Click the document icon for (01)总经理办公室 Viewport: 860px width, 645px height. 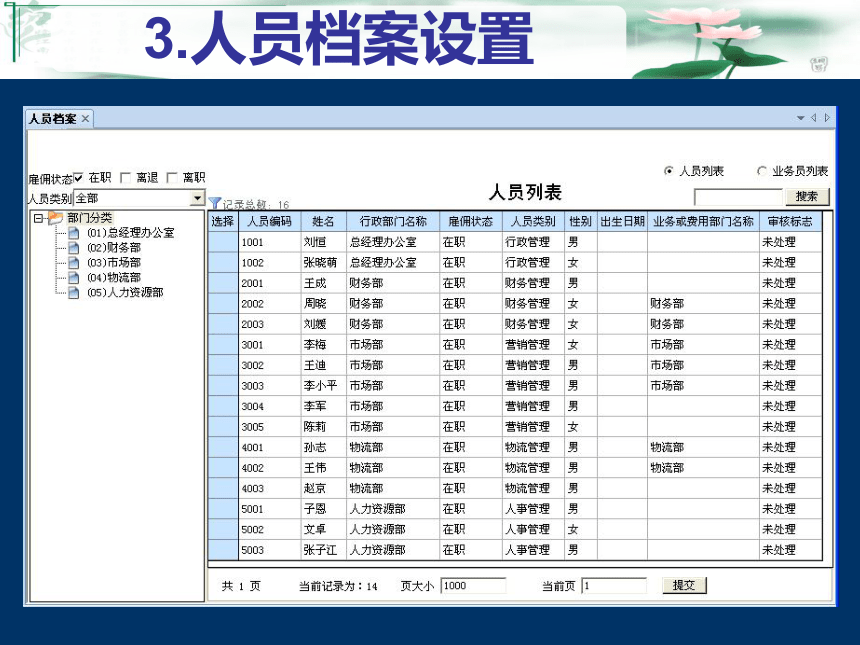click(x=74, y=233)
